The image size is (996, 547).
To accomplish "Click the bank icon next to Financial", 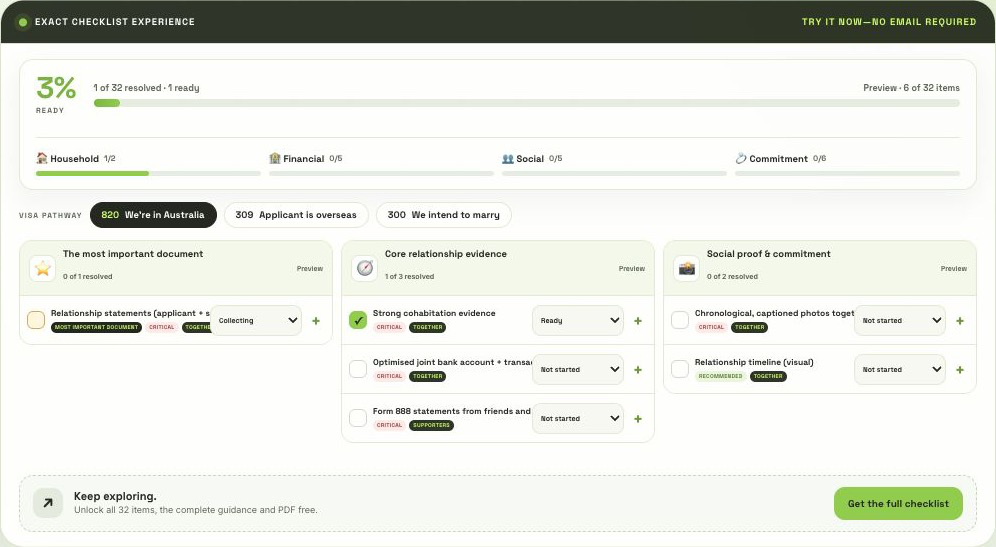I will [274, 158].
